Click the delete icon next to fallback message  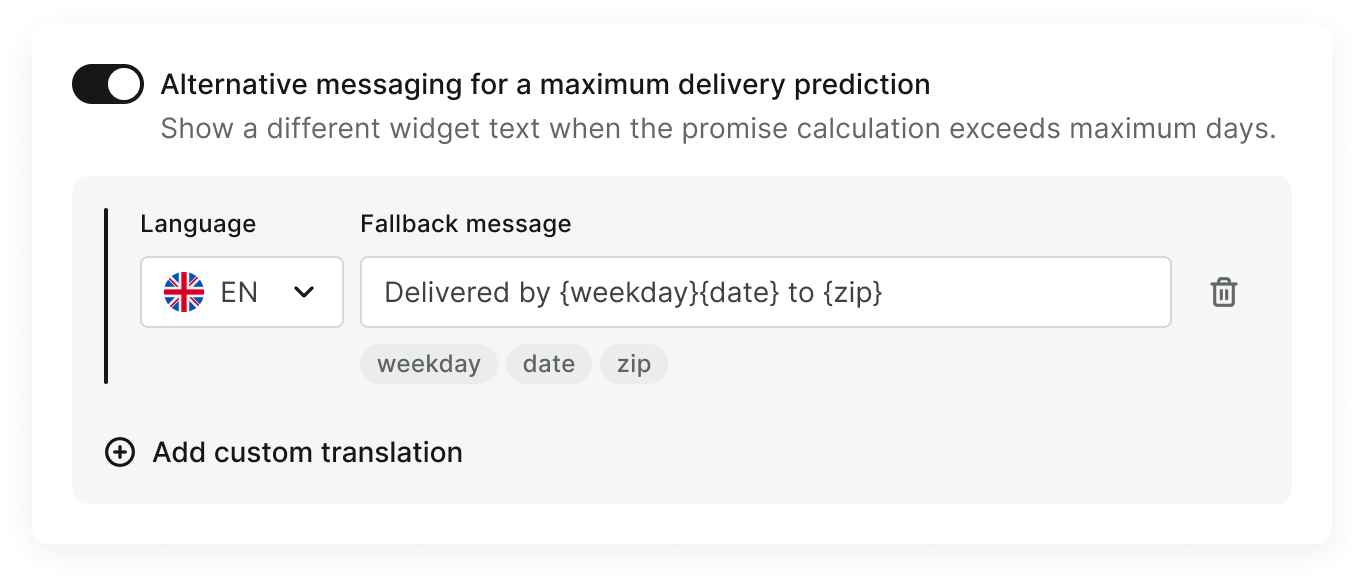tap(1225, 292)
